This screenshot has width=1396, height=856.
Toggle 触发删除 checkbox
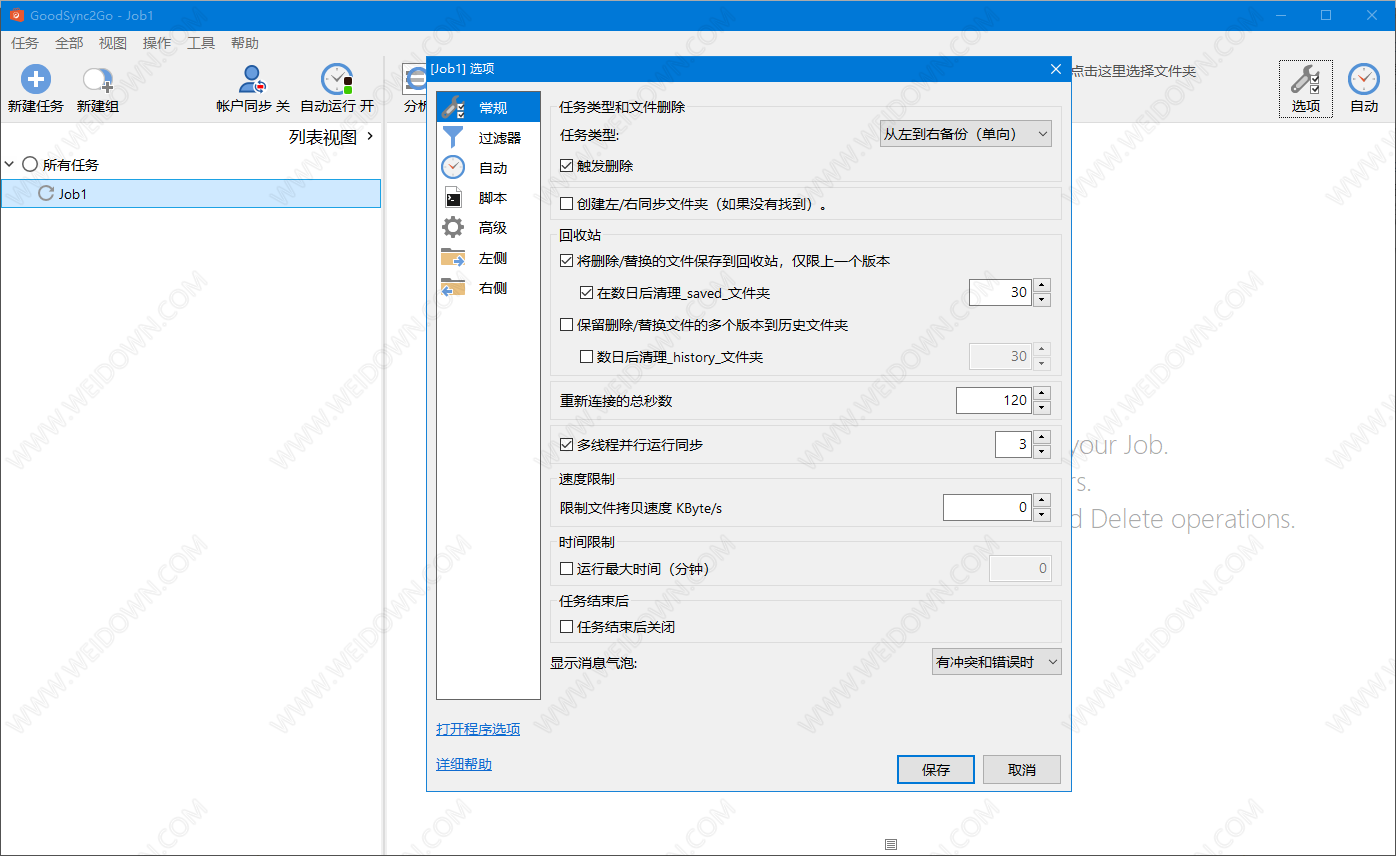coord(567,166)
